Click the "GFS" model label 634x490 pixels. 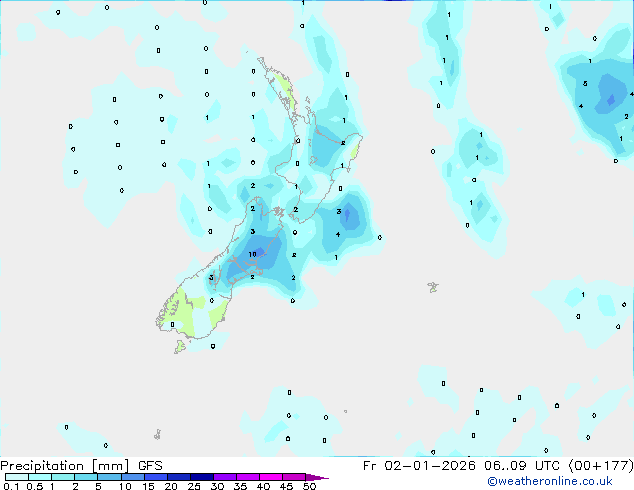tap(150, 466)
